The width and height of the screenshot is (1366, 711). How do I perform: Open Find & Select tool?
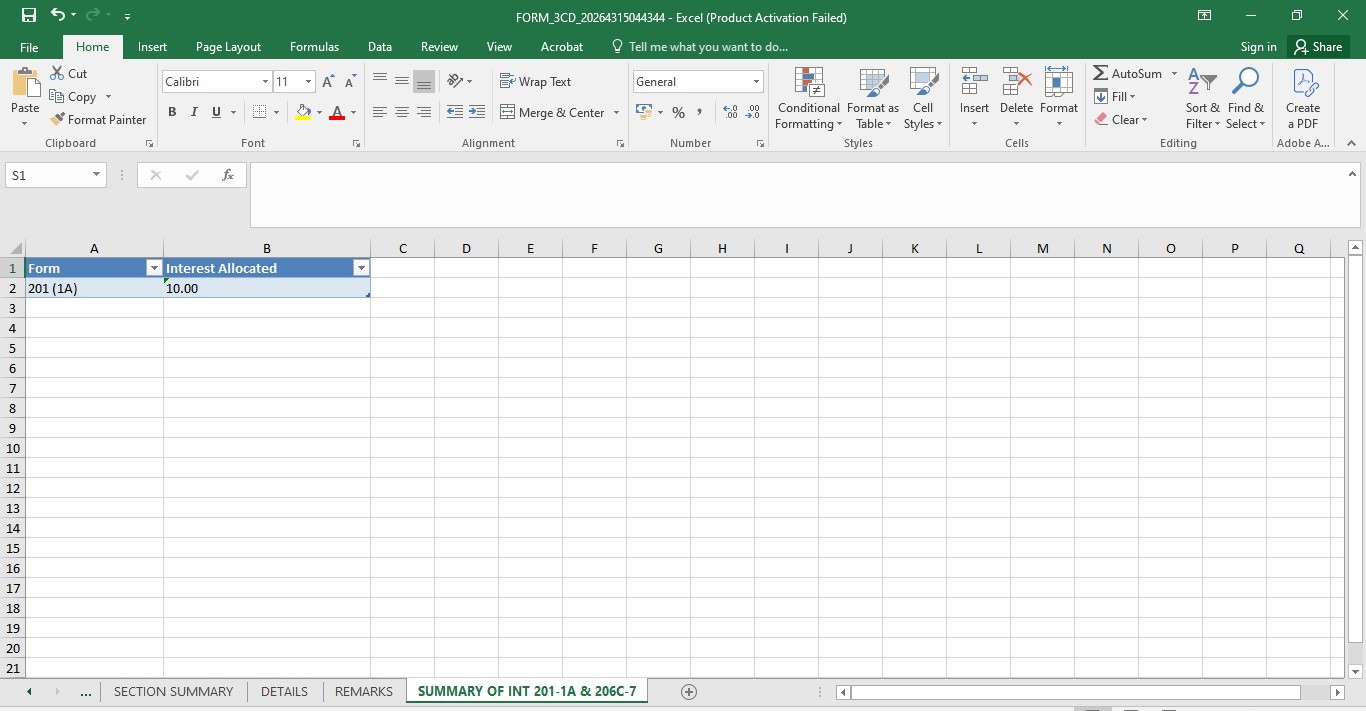(x=1246, y=98)
